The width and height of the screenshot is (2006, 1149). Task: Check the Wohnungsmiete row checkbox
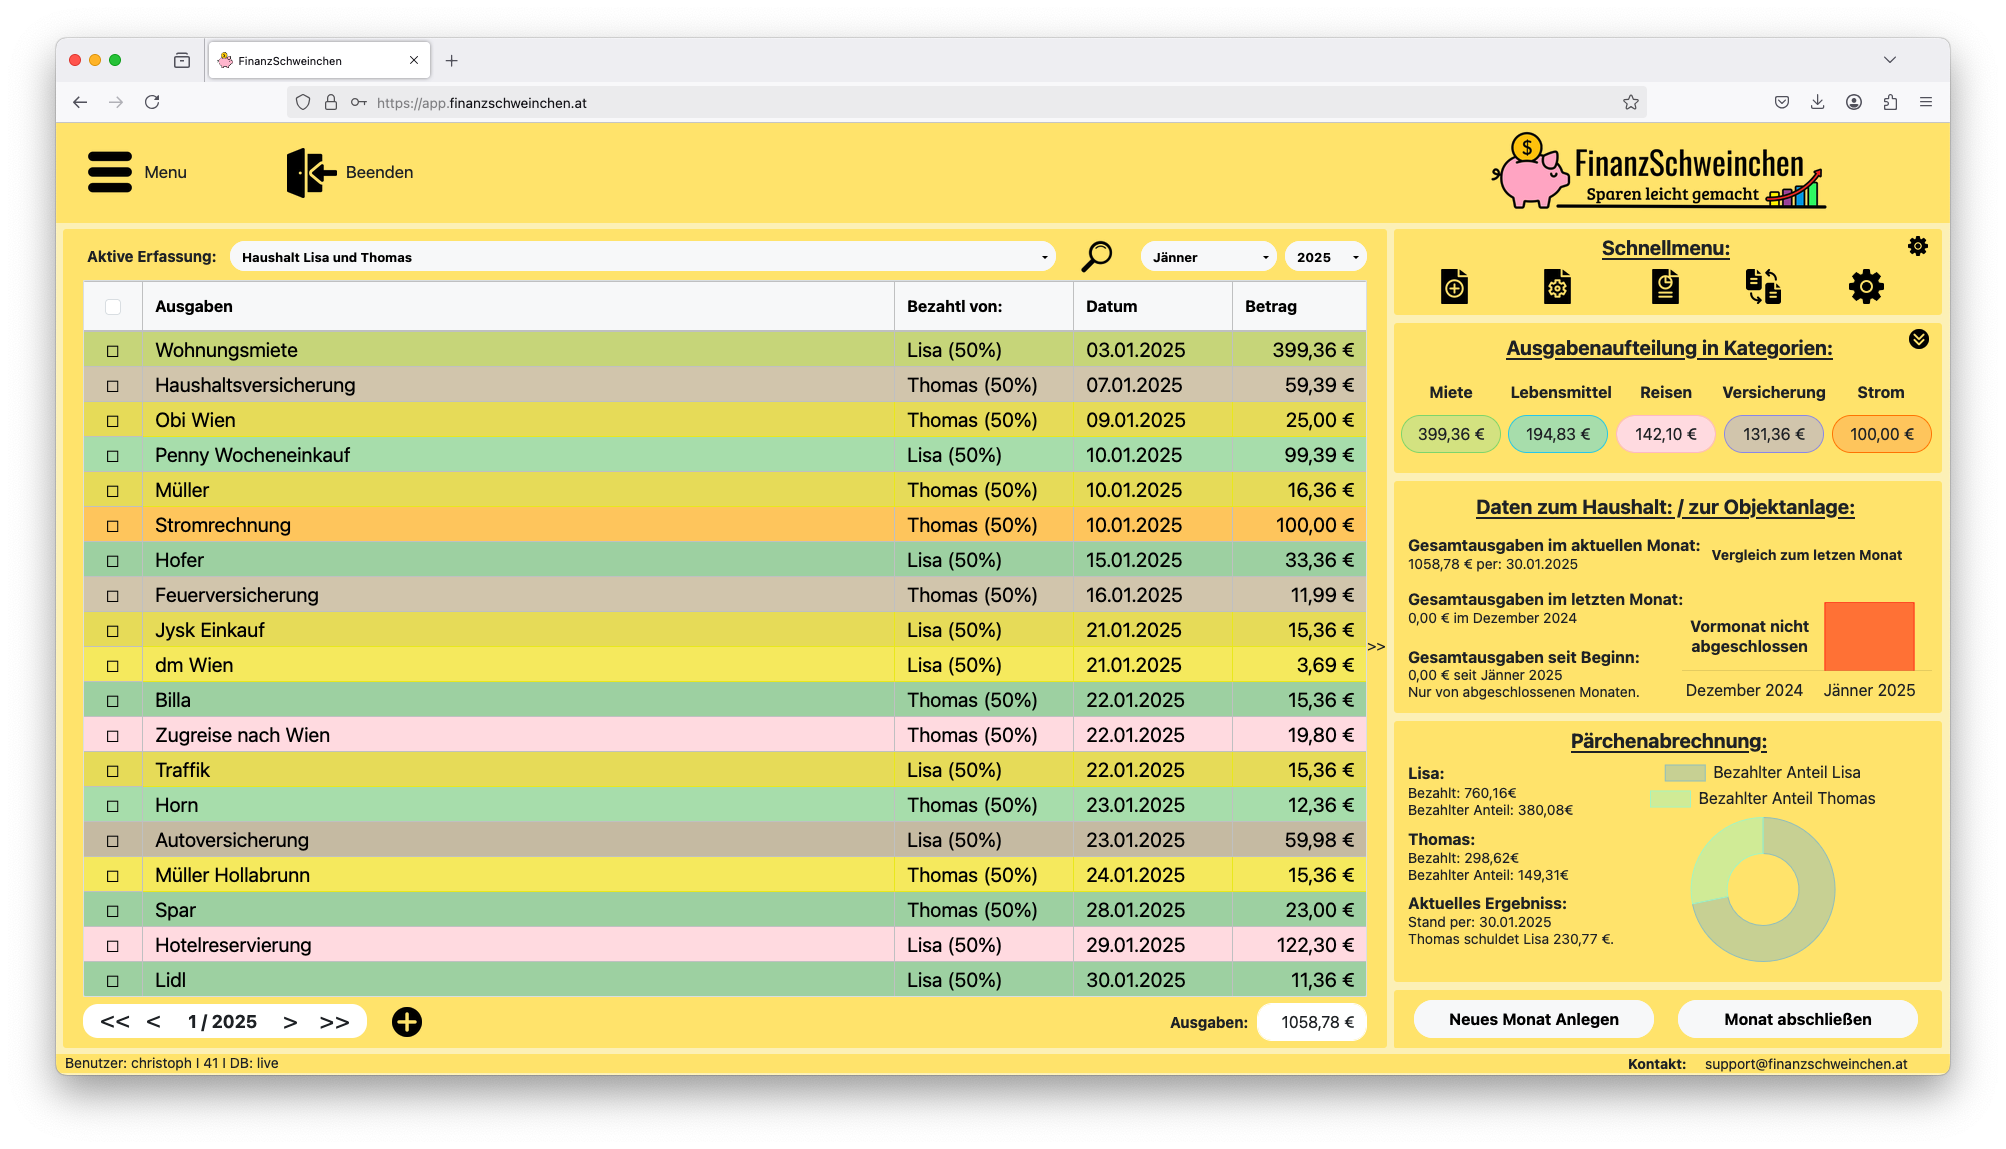[x=113, y=351]
